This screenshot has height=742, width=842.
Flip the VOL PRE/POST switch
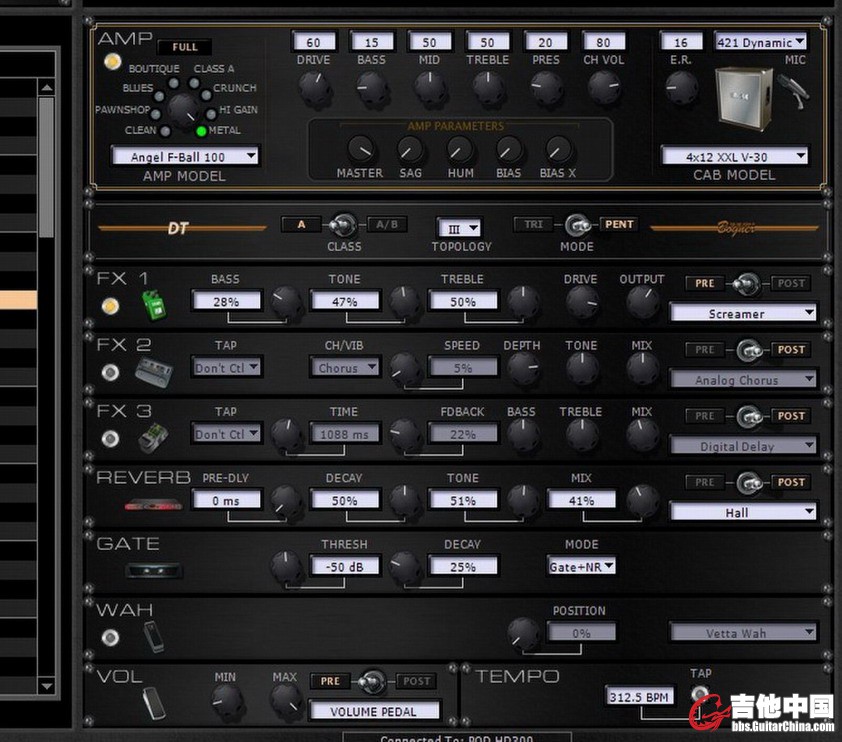pyautogui.click(x=372, y=682)
